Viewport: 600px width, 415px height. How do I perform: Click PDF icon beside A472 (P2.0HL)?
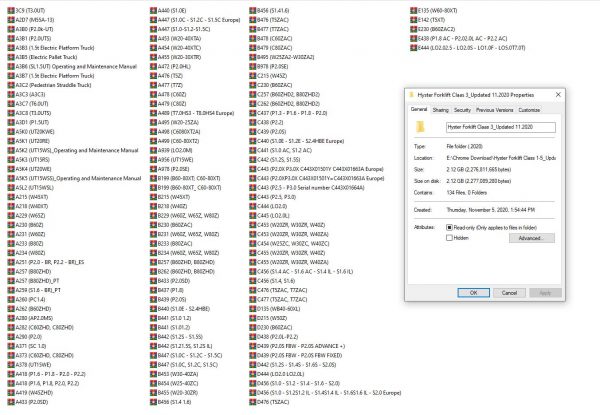(153, 67)
